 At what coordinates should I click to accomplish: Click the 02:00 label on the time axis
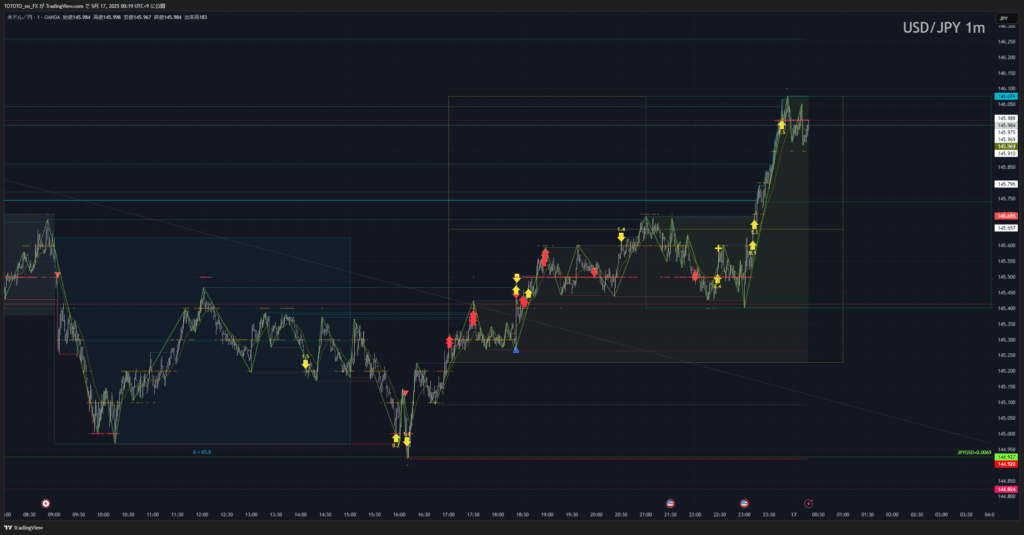[892, 515]
